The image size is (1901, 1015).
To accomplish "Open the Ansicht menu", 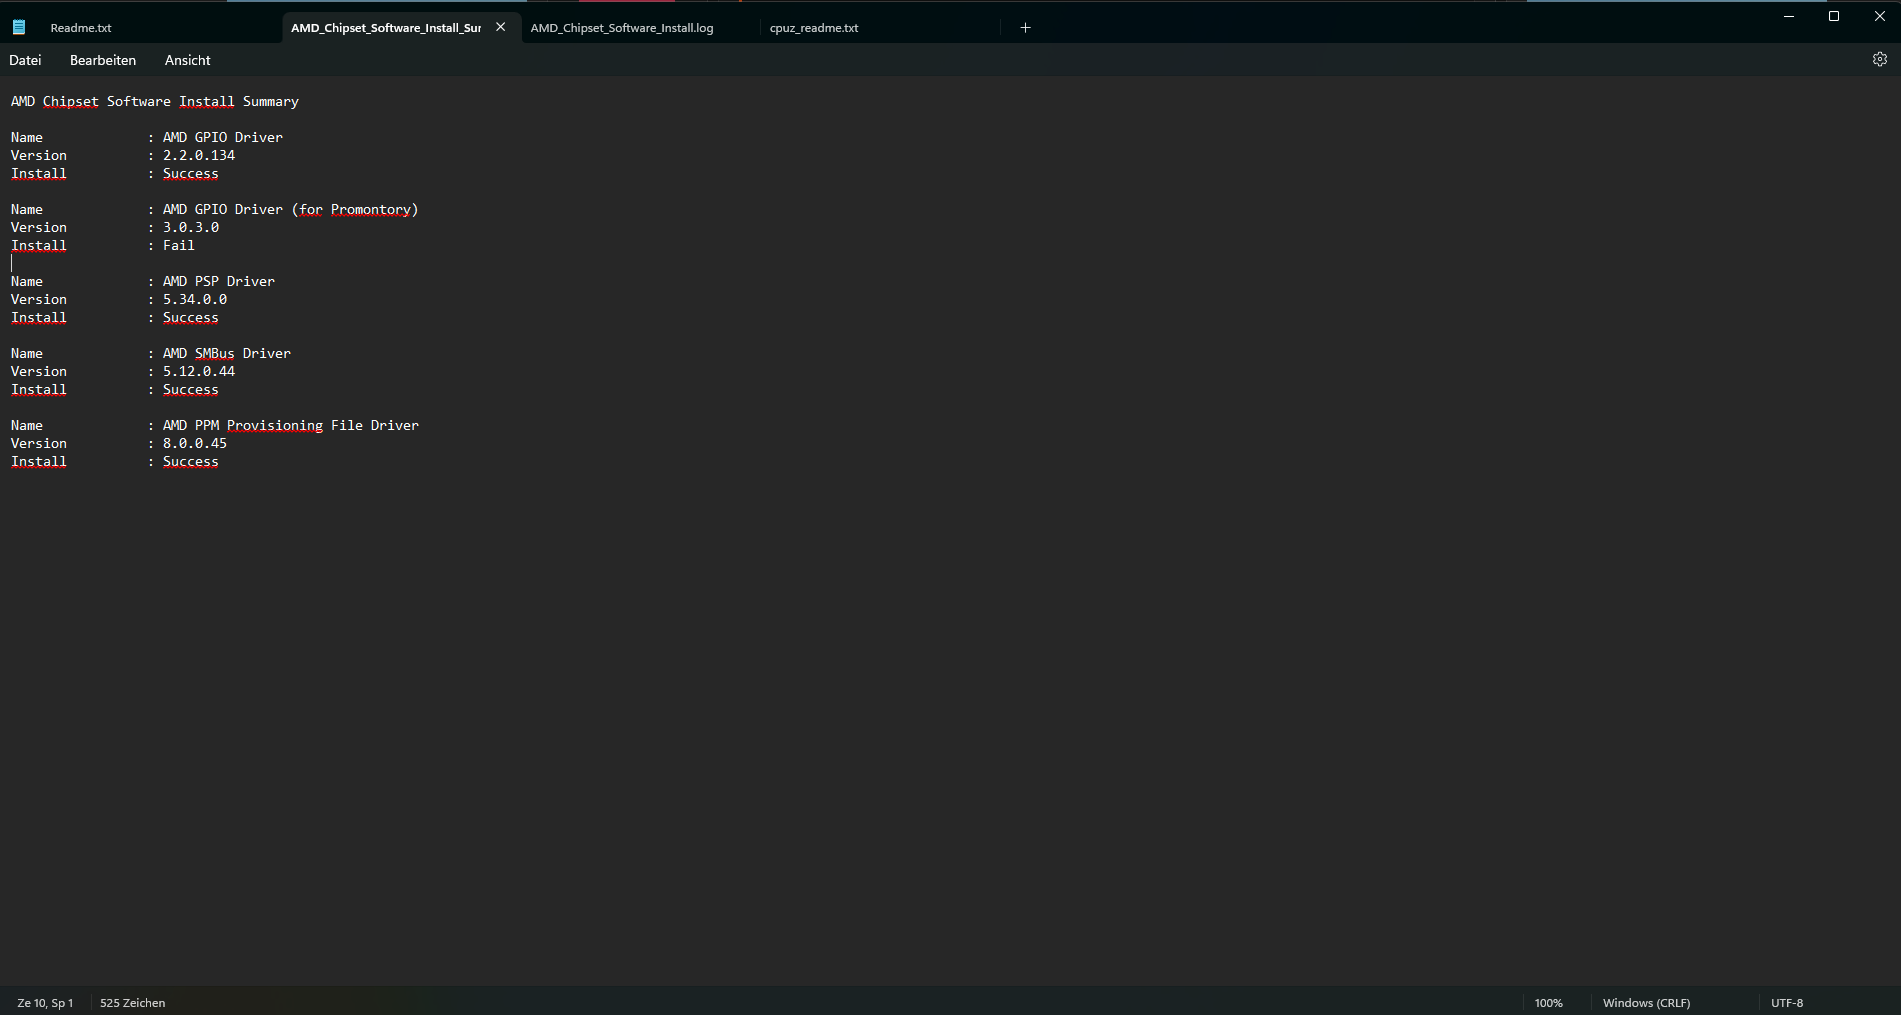I will tap(188, 60).
